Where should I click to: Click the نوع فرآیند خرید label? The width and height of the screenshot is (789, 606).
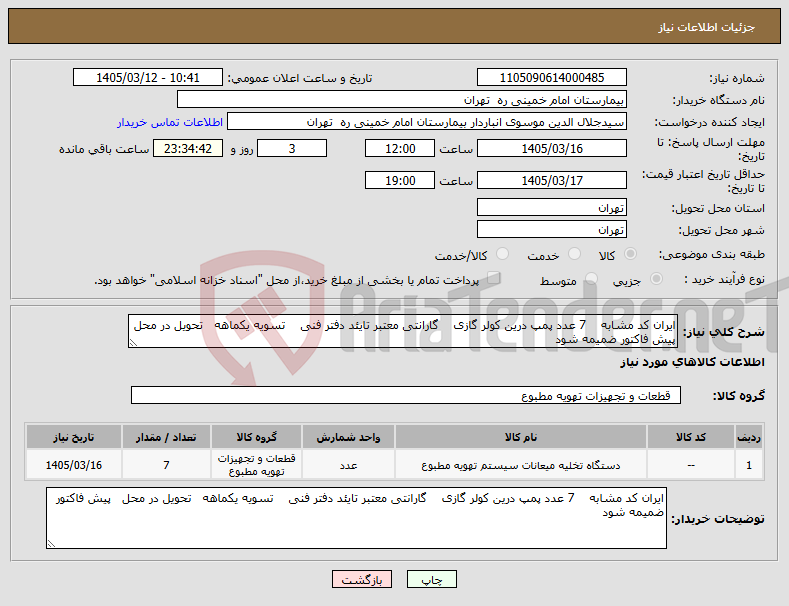tap(724, 279)
